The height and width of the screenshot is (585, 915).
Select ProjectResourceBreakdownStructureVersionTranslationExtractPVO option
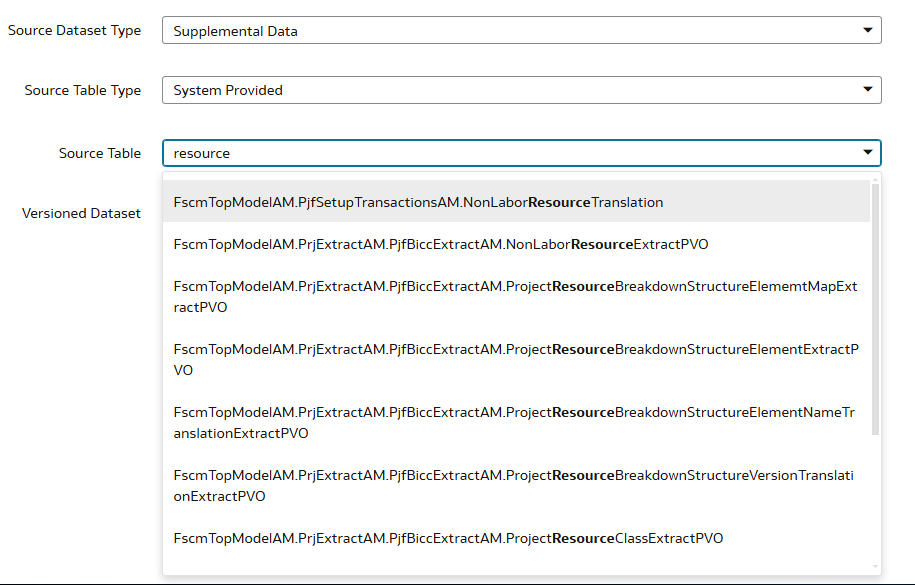click(516, 486)
